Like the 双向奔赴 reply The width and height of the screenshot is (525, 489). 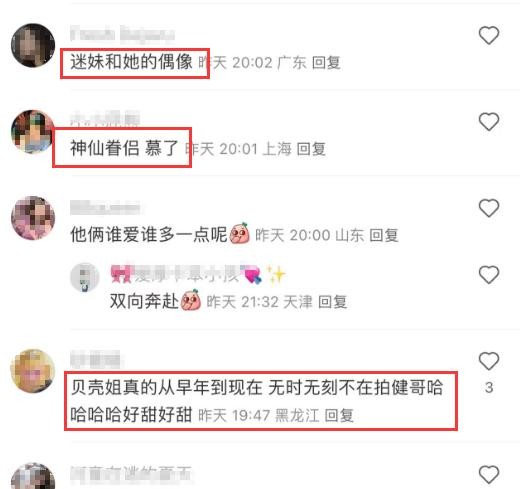489,275
